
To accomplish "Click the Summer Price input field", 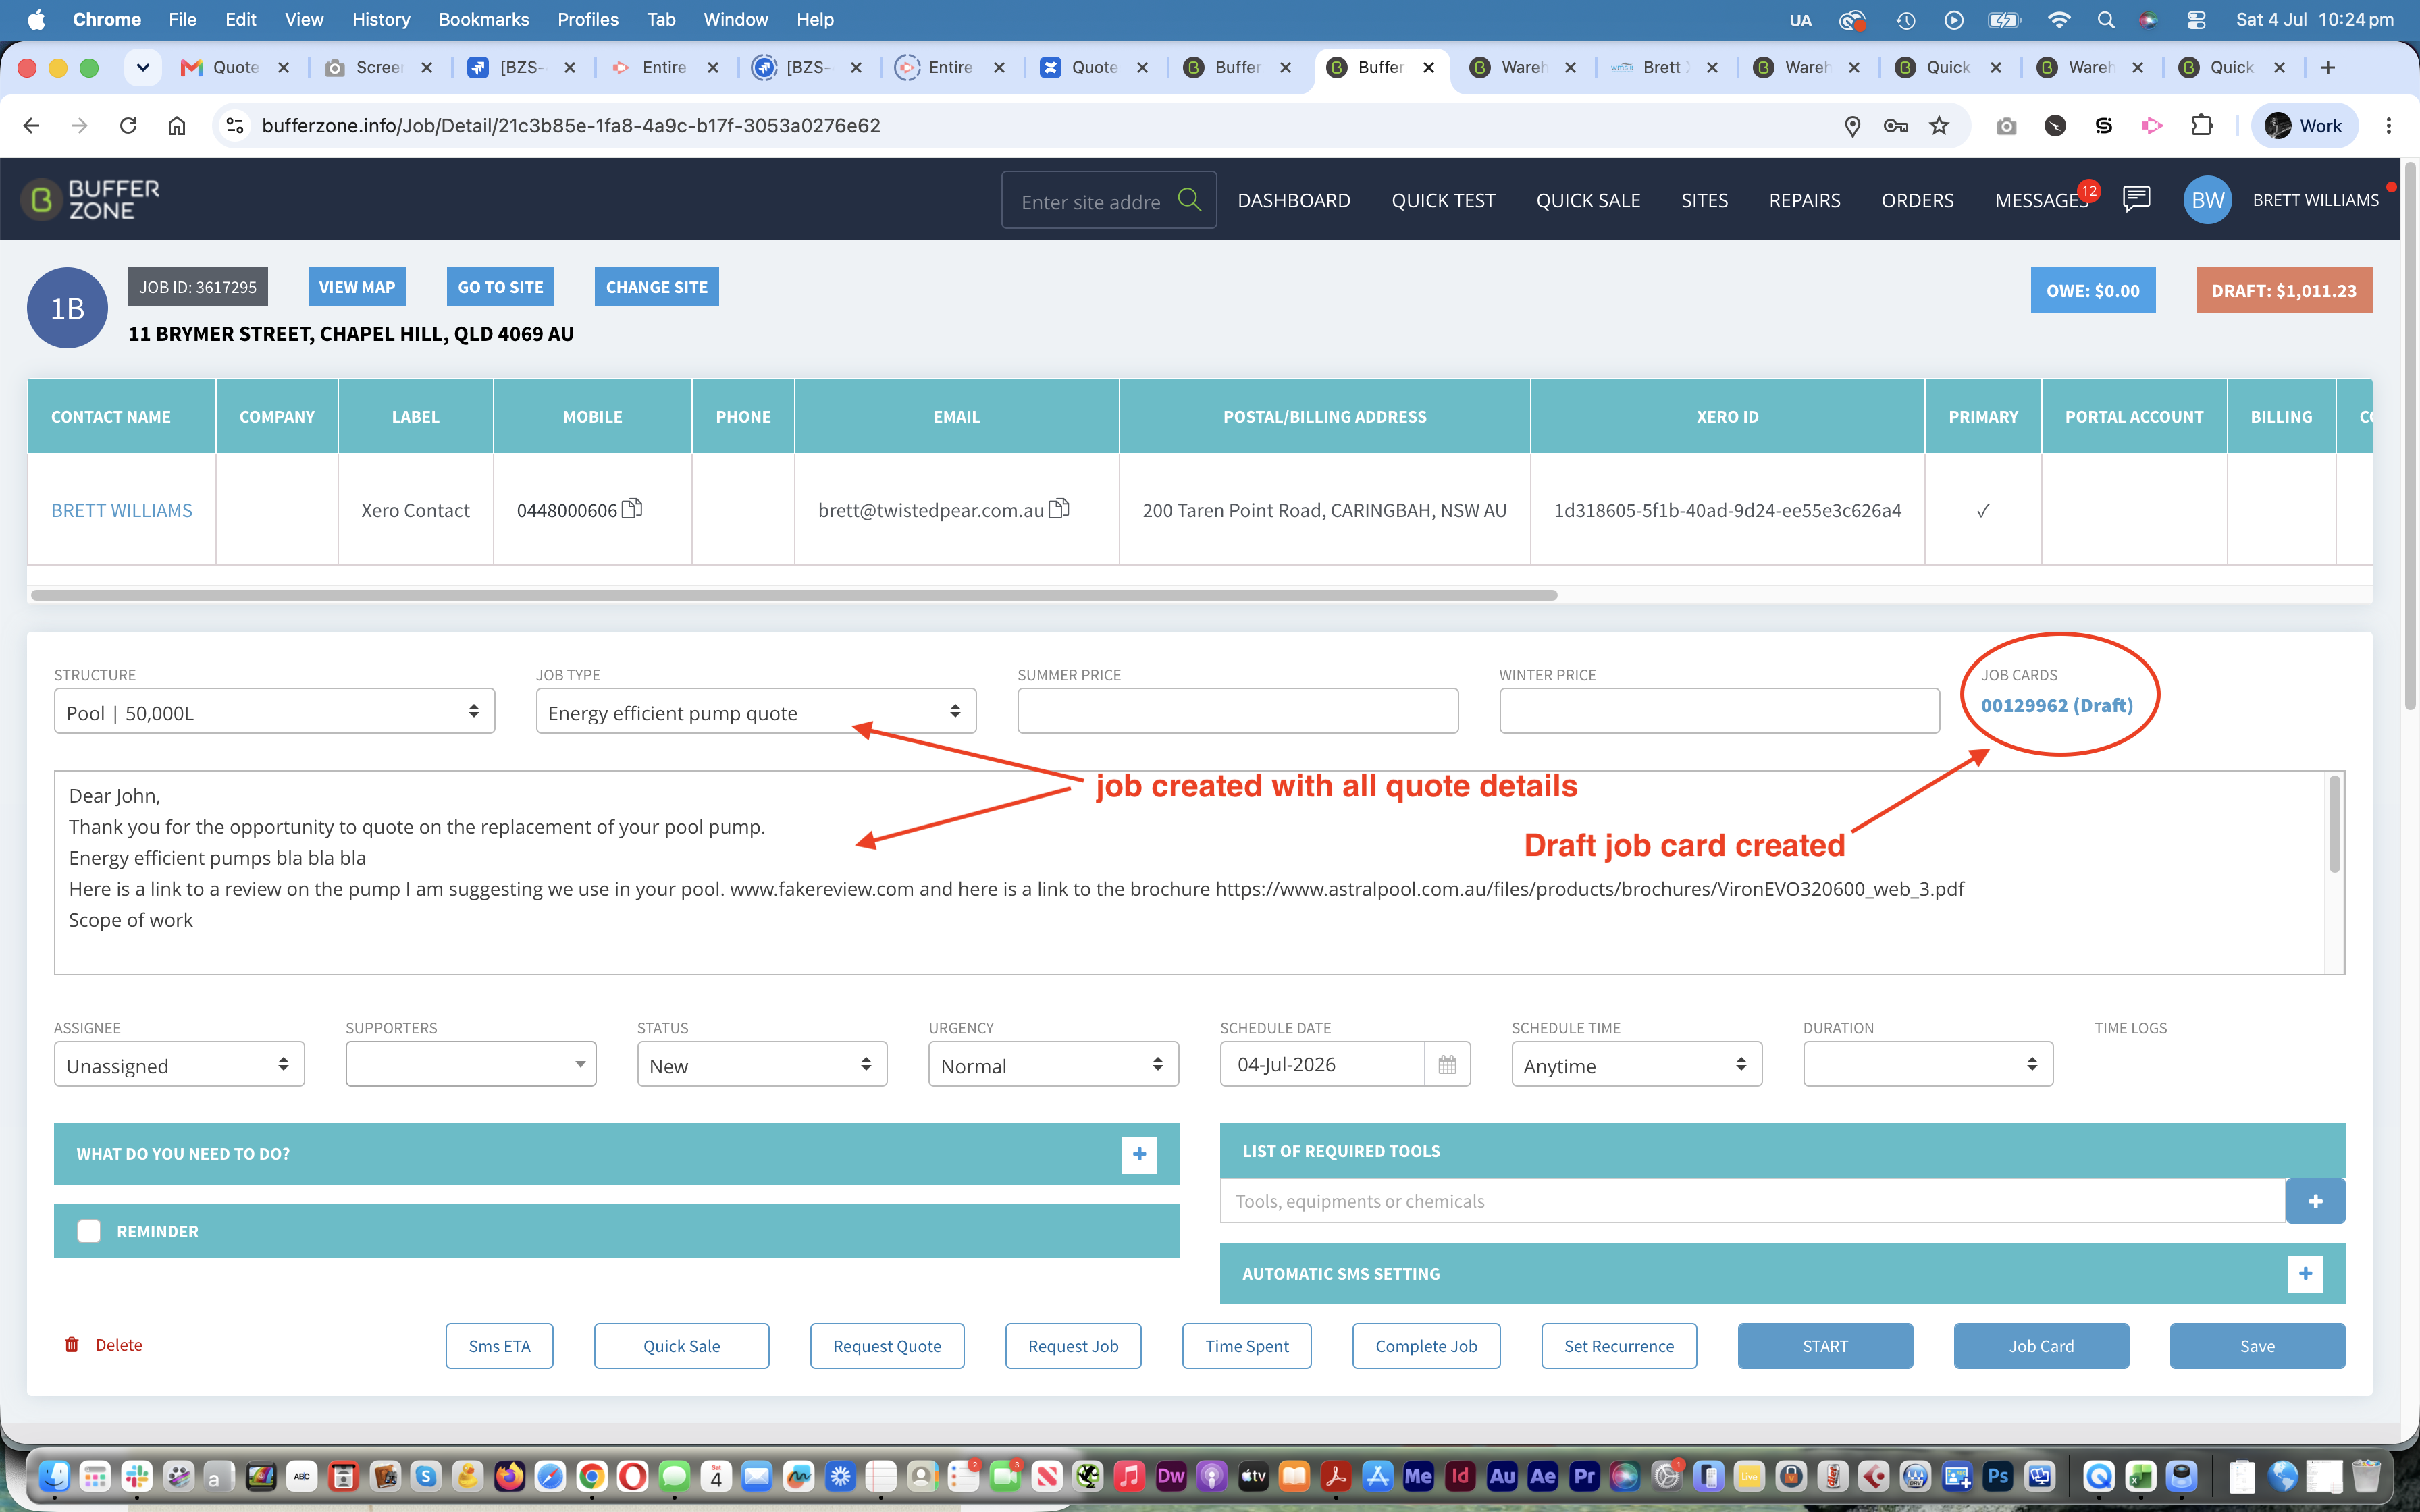I will (x=1237, y=711).
